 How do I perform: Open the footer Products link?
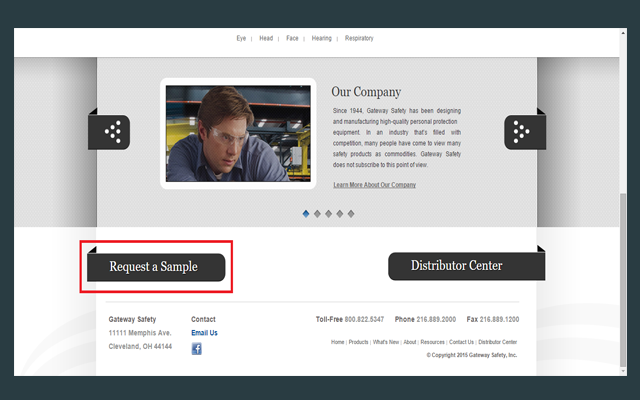click(x=358, y=342)
